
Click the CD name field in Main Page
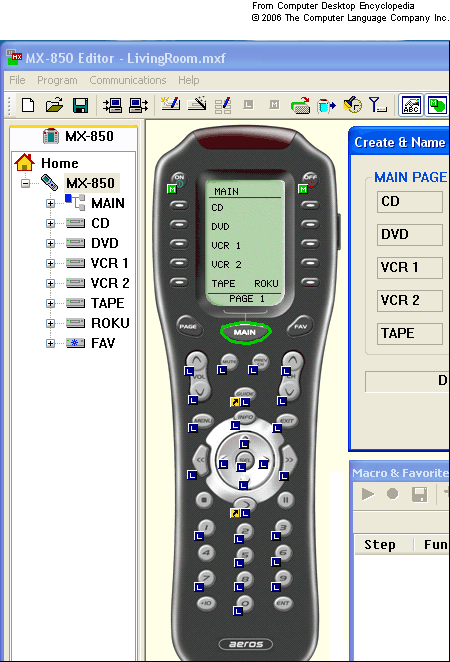point(409,201)
